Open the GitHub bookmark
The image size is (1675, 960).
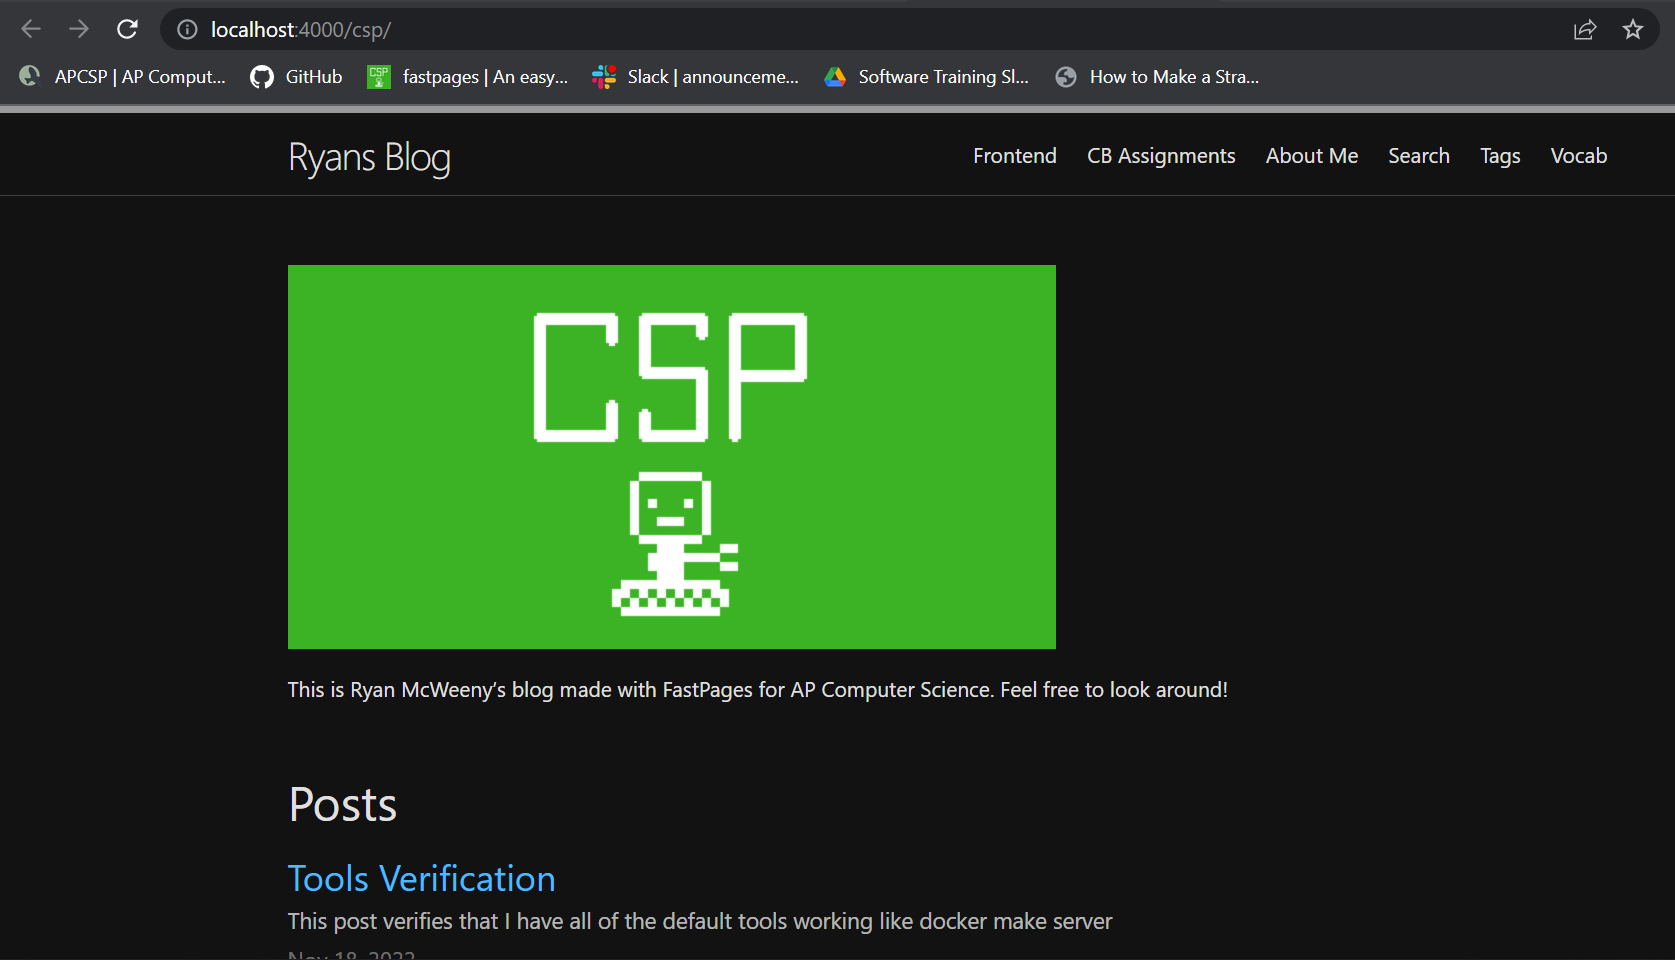[296, 77]
